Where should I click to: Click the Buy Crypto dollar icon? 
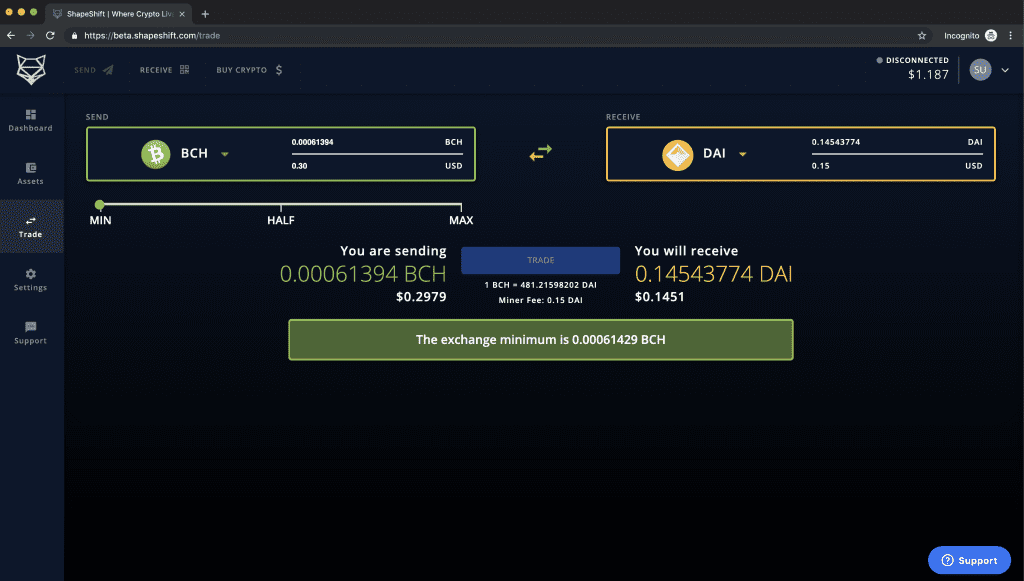(x=279, y=70)
